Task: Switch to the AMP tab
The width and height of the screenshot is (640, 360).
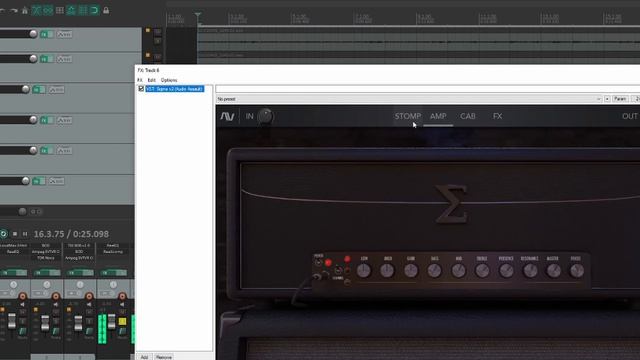Action: click(x=438, y=116)
